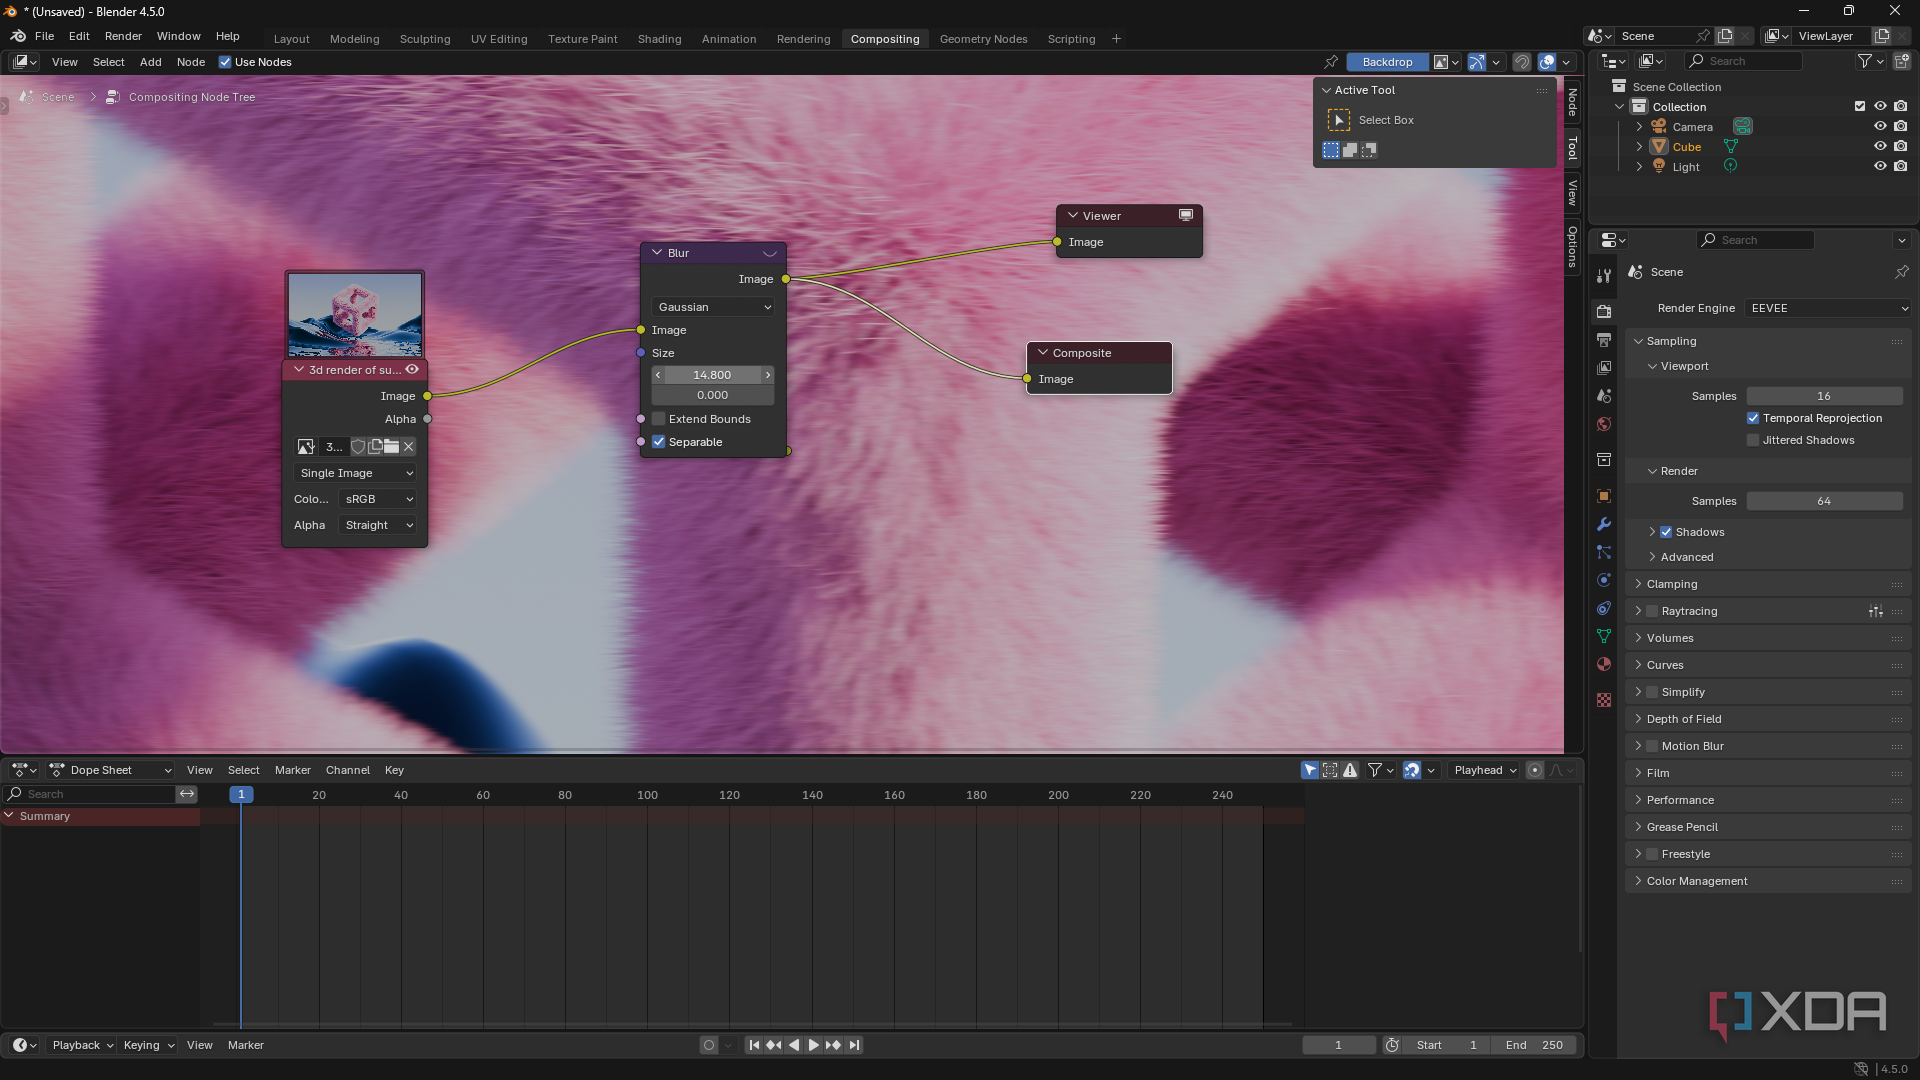
Task: Switch to the Shading workspace tab
Action: [659, 39]
